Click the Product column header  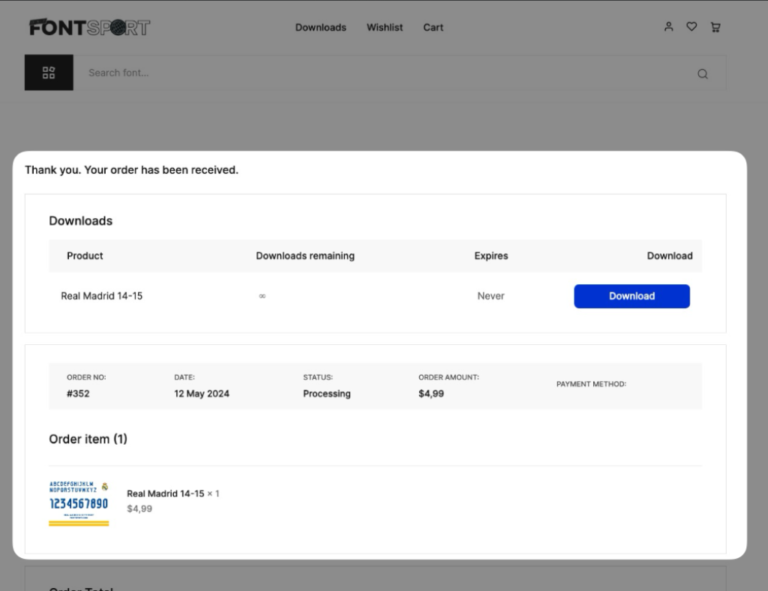click(x=85, y=256)
